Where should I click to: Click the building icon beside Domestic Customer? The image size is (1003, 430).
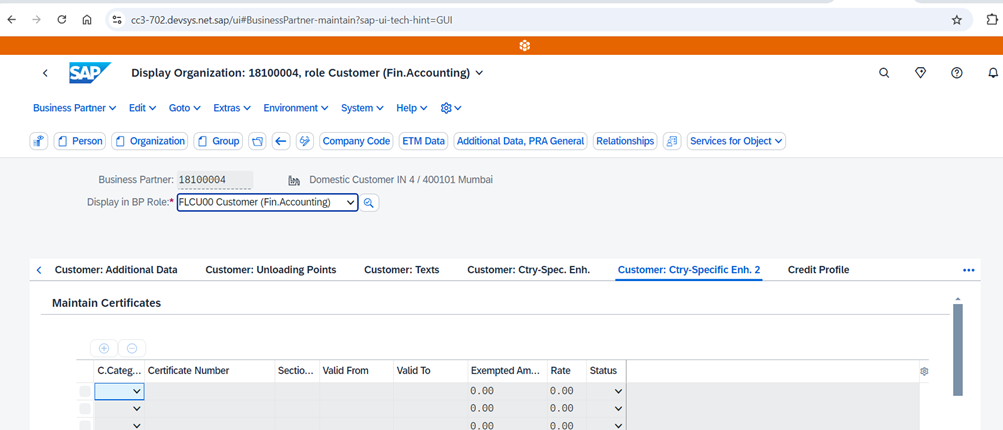pyautogui.click(x=294, y=180)
